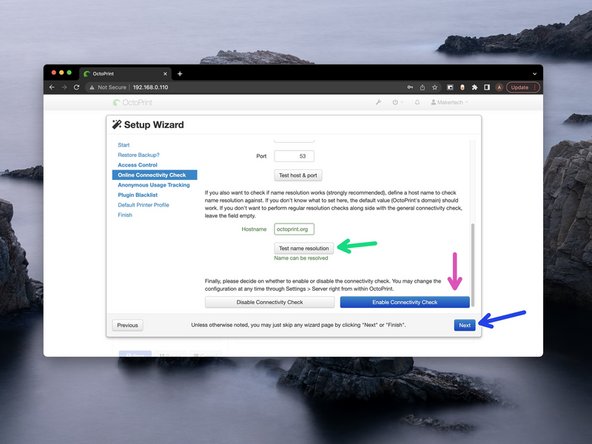Viewport: 592px width, 444px height.
Task: Click Test host & port button
Action: [298, 175]
